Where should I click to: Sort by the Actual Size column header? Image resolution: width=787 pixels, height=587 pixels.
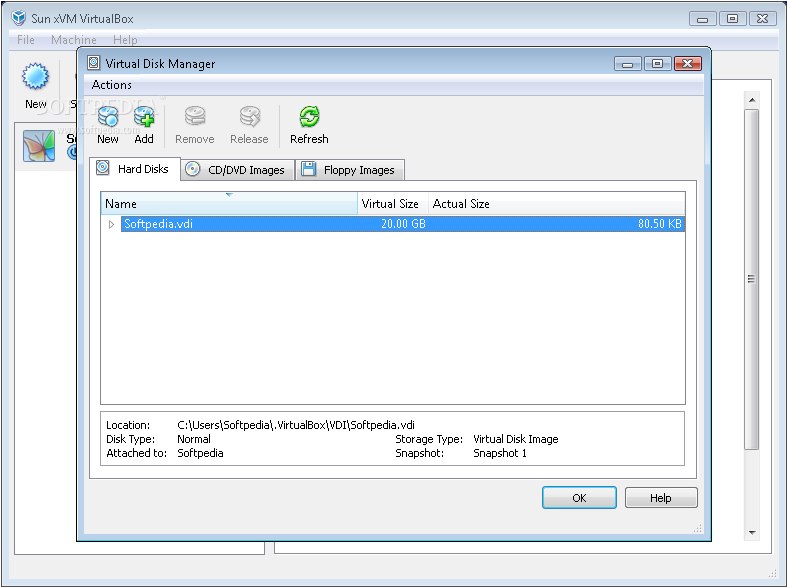coord(557,204)
